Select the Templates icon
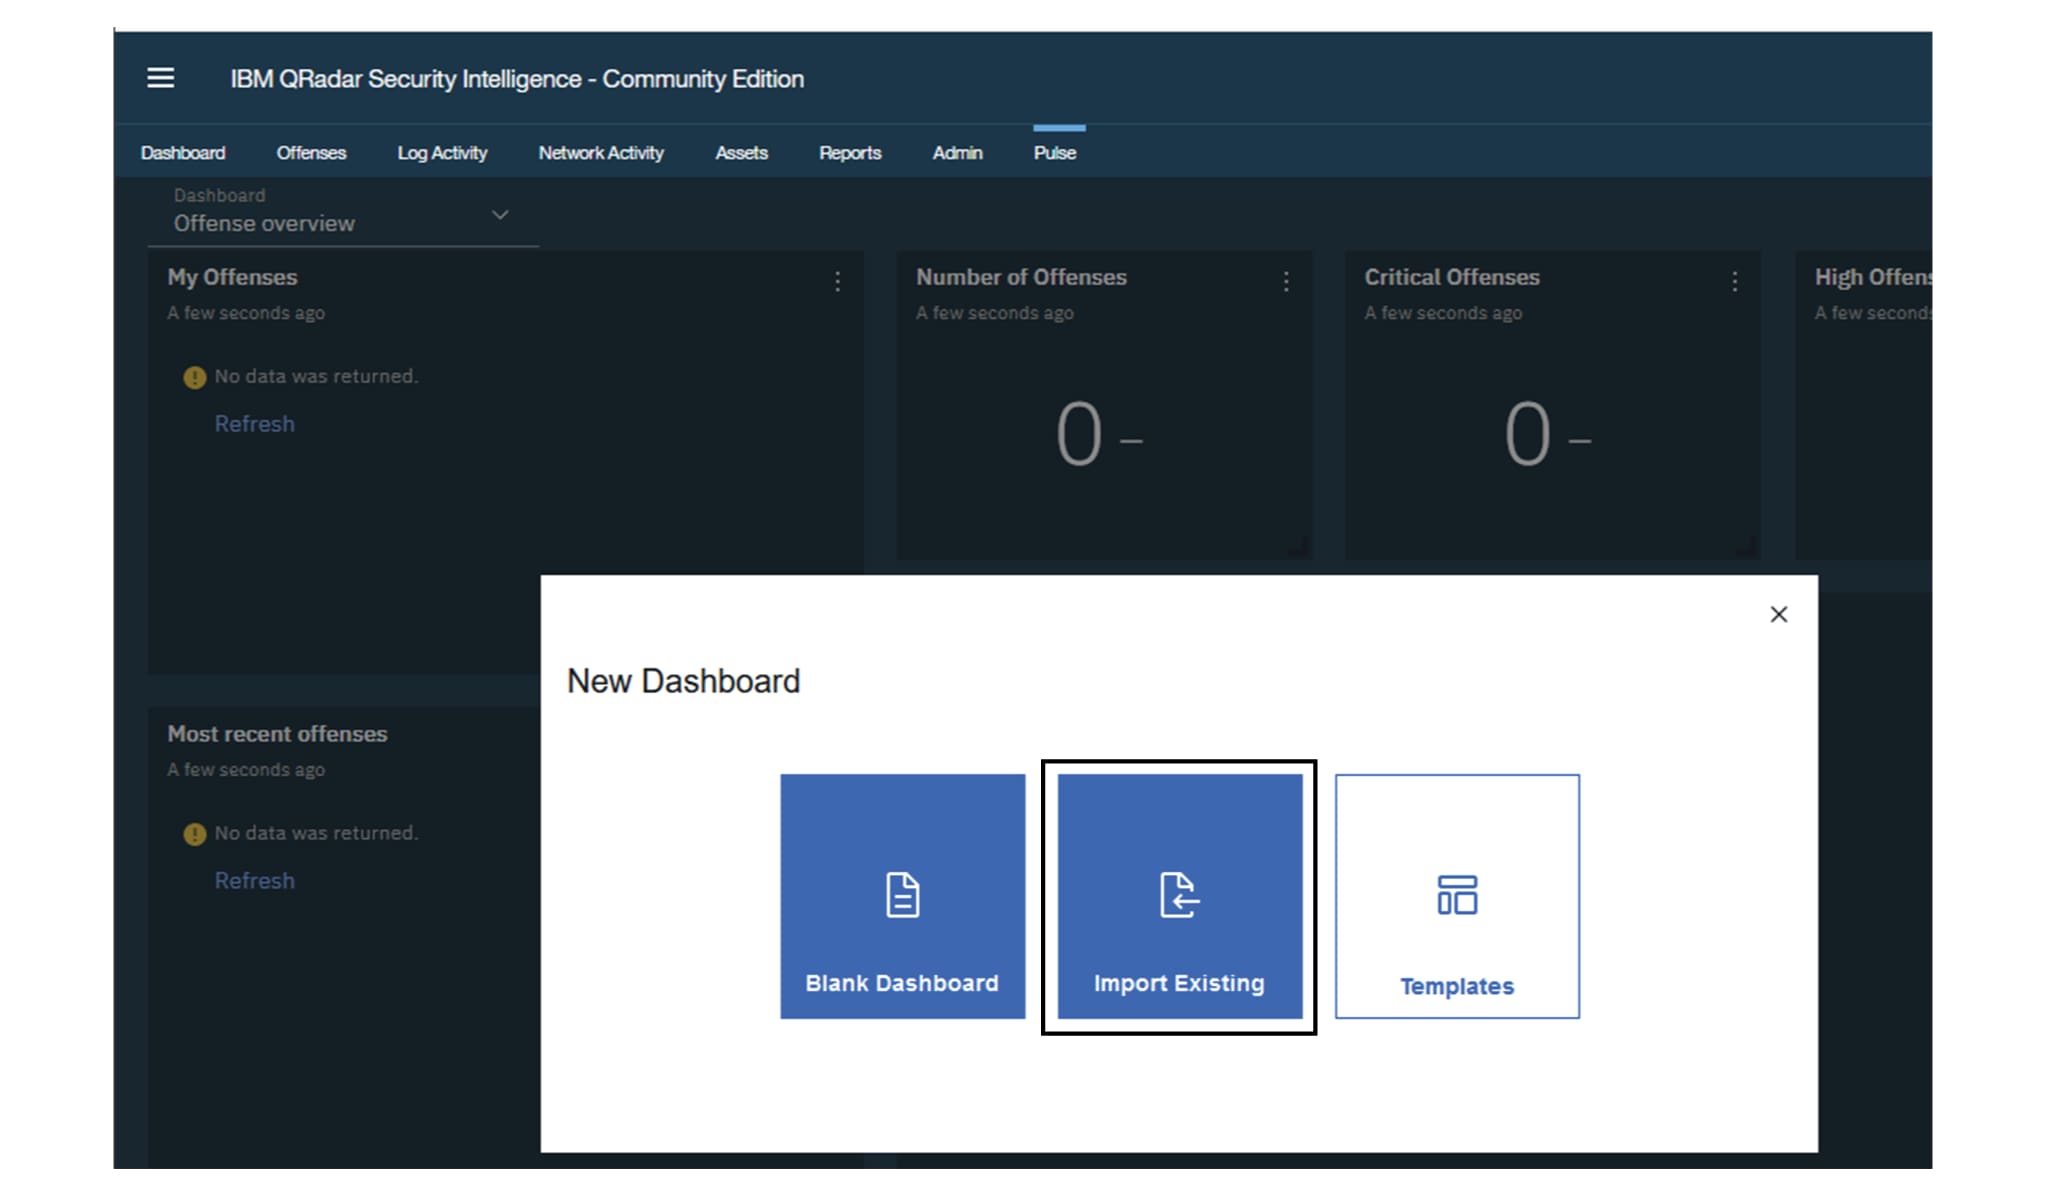Screen dimensions: 2046x1196 [x=1456, y=897]
